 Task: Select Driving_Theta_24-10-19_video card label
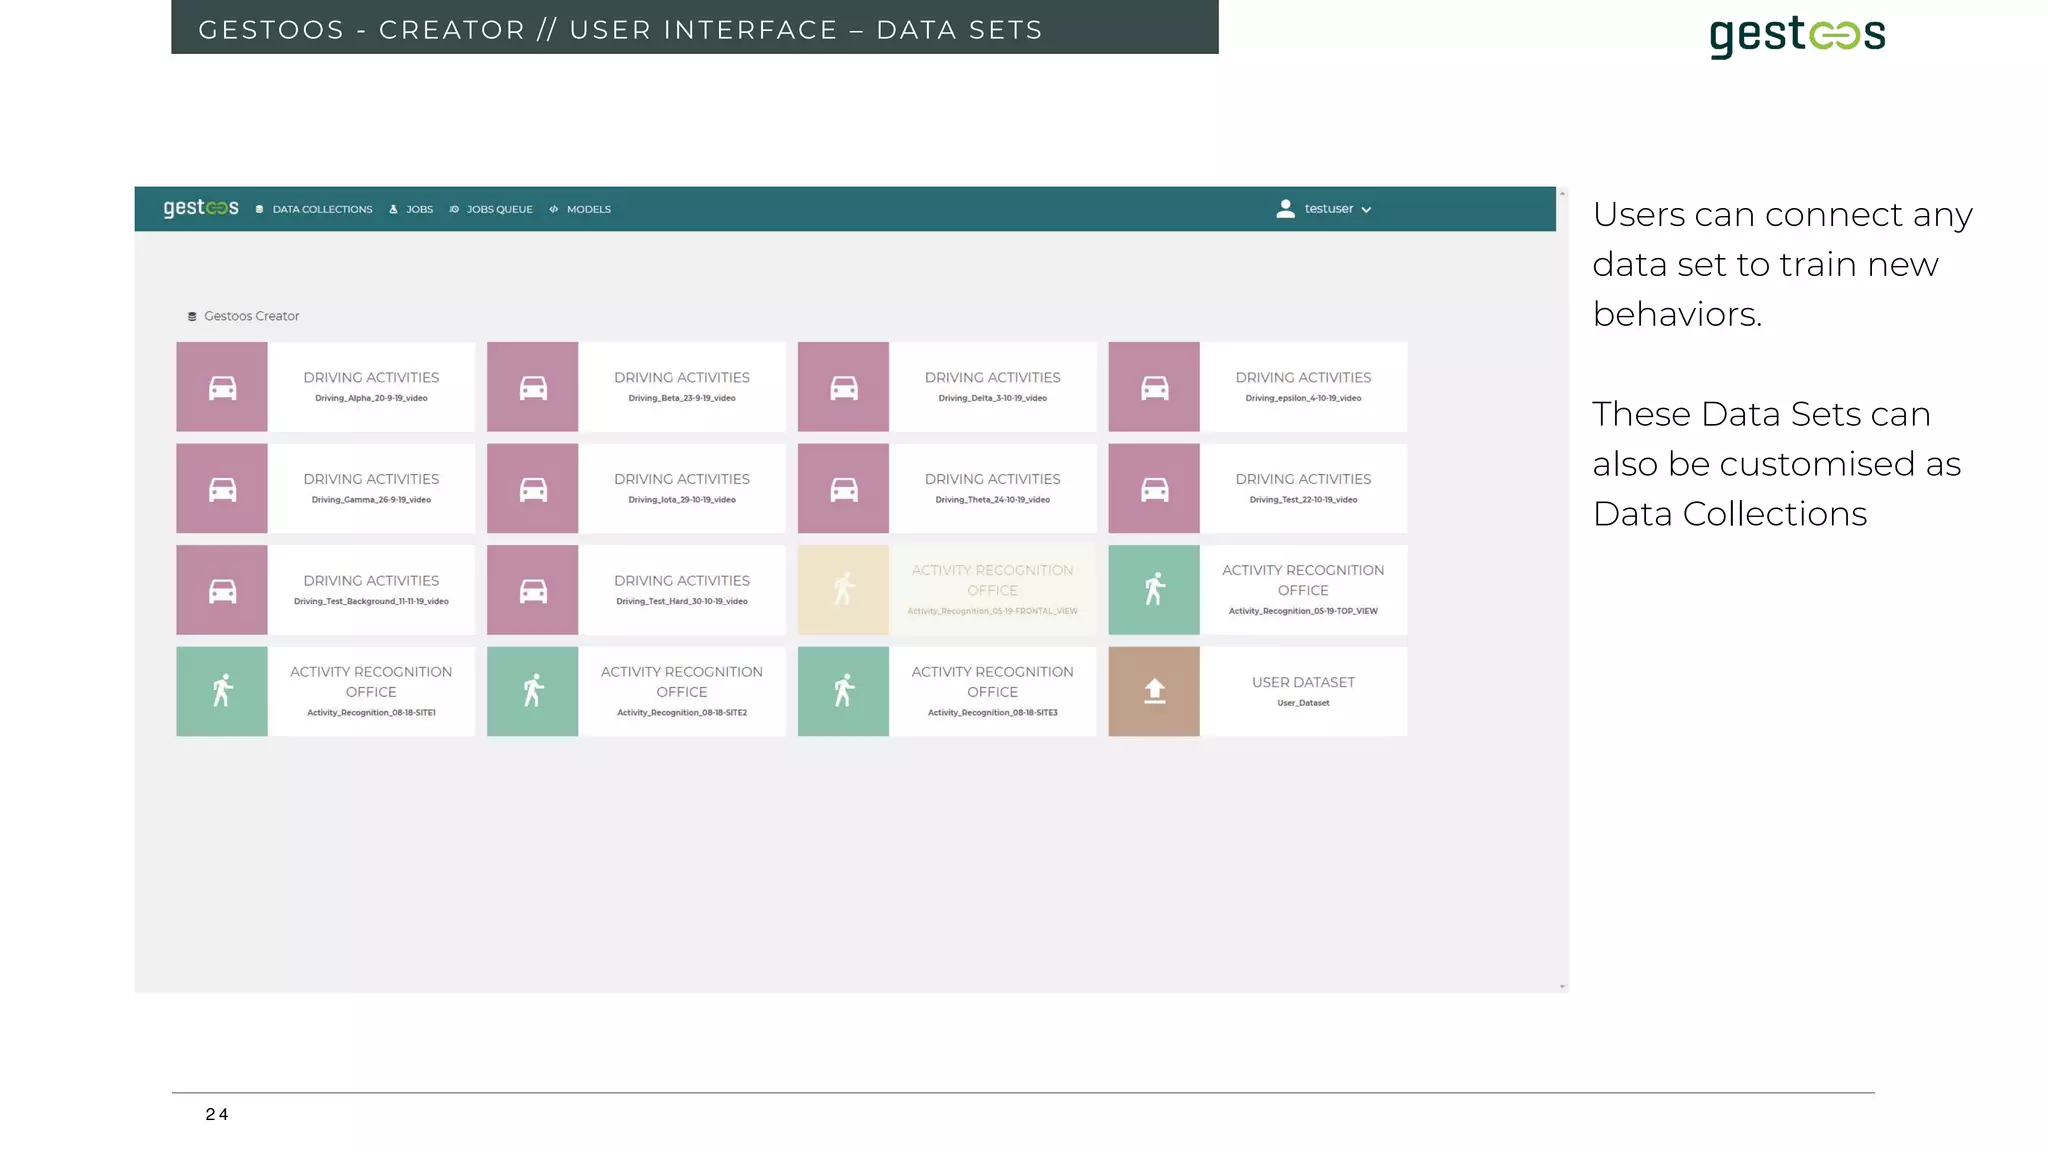click(x=993, y=500)
